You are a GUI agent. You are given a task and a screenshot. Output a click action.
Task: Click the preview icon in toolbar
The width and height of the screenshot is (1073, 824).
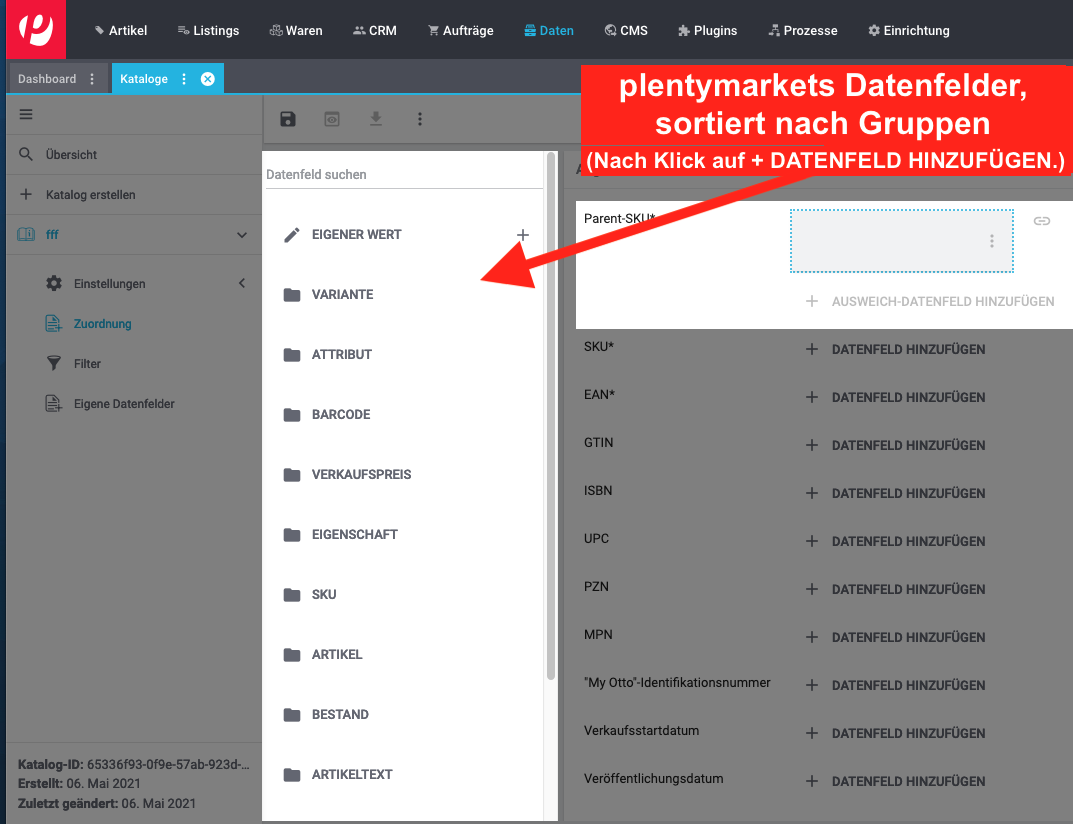(332, 119)
